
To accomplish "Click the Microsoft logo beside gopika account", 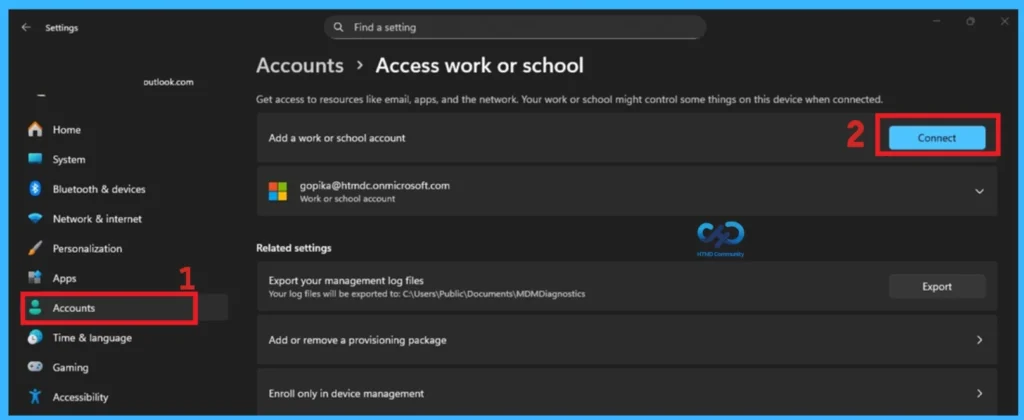I will tap(278, 191).
